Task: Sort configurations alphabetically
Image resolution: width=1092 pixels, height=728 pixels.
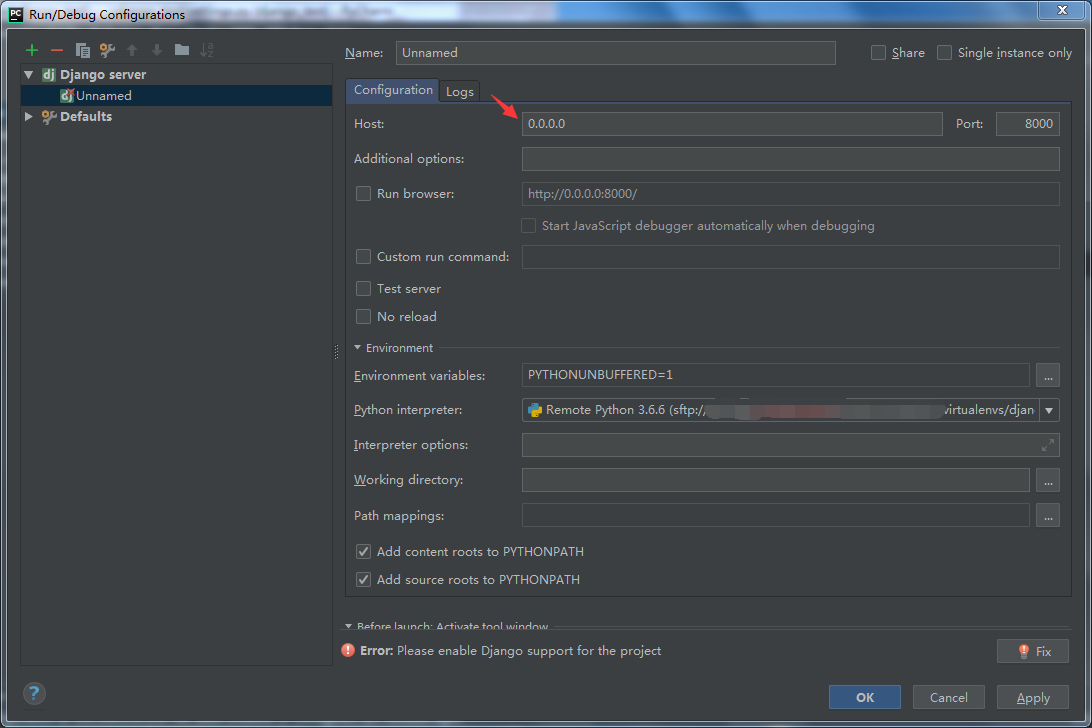Action: pyautogui.click(x=207, y=50)
